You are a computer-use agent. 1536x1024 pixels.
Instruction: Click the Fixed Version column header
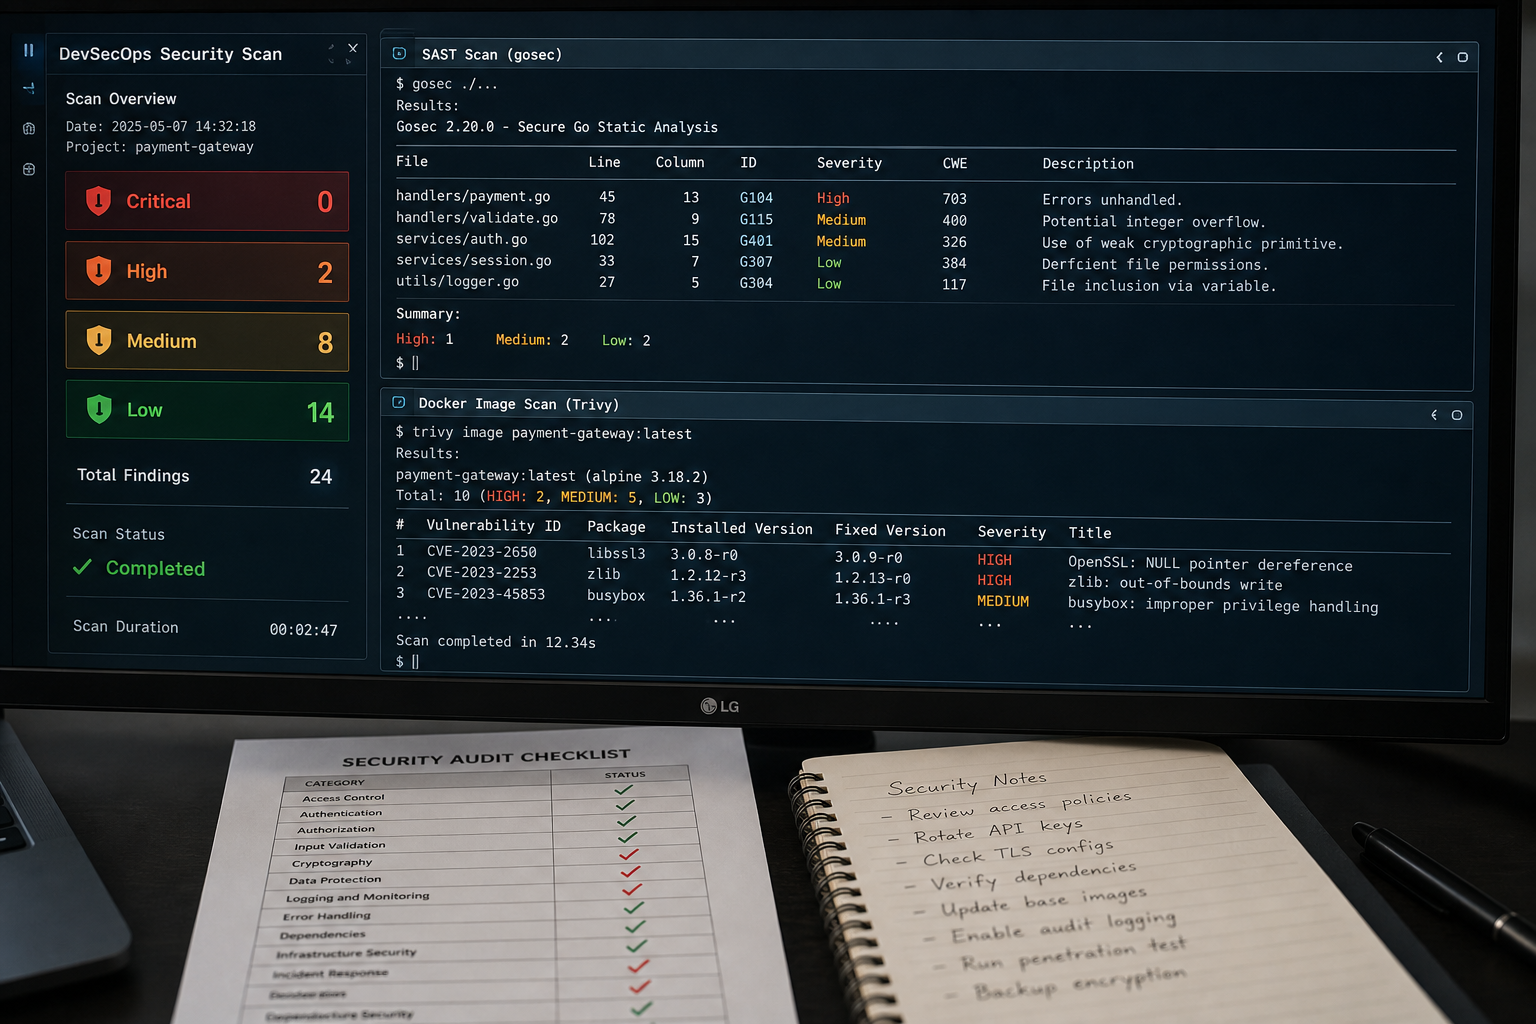point(890,531)
